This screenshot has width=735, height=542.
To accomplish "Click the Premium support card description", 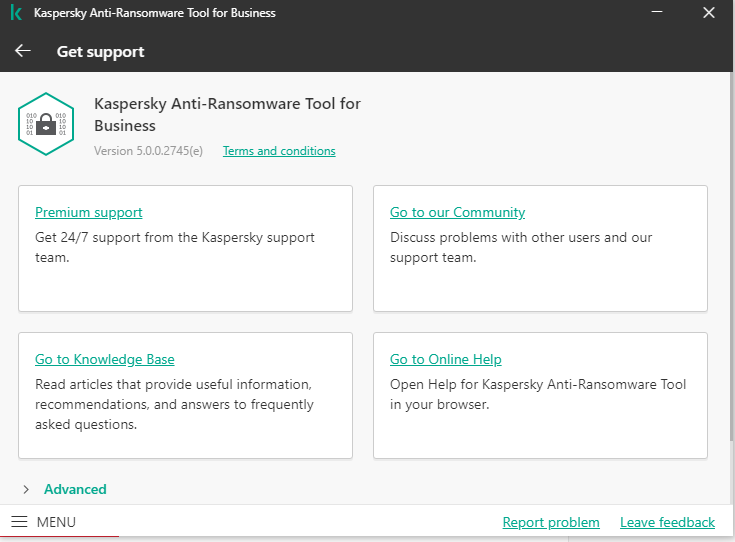I will [175, 247].
